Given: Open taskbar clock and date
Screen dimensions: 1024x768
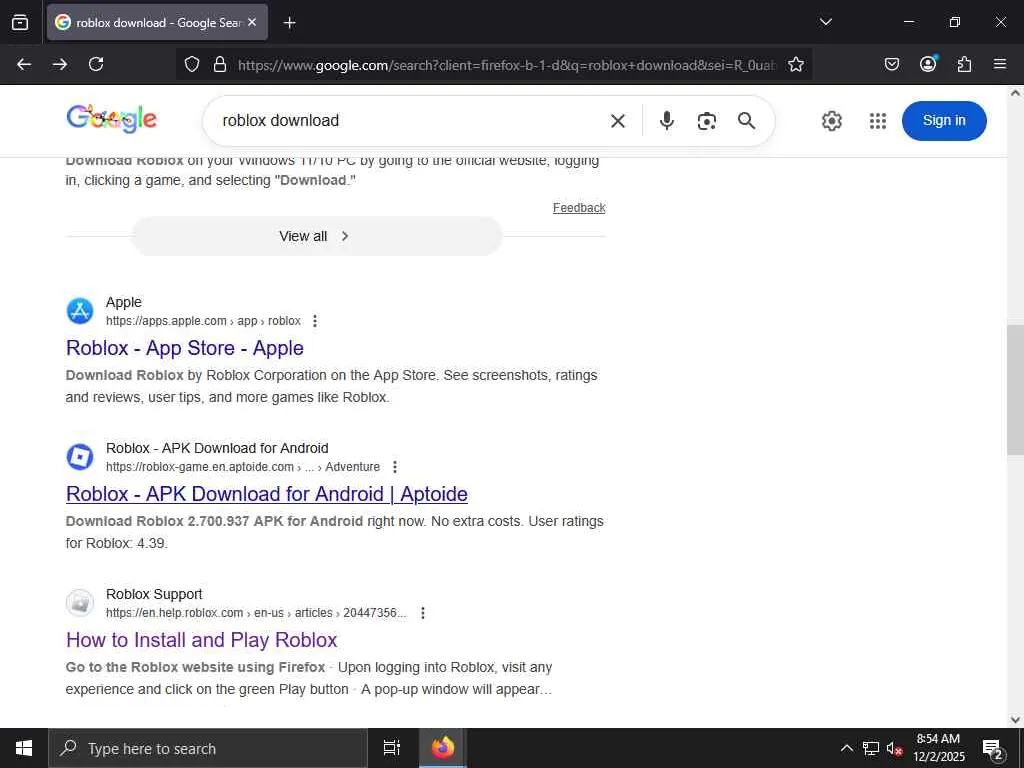Looking at the screenshot, I should (x=938, y=748).
